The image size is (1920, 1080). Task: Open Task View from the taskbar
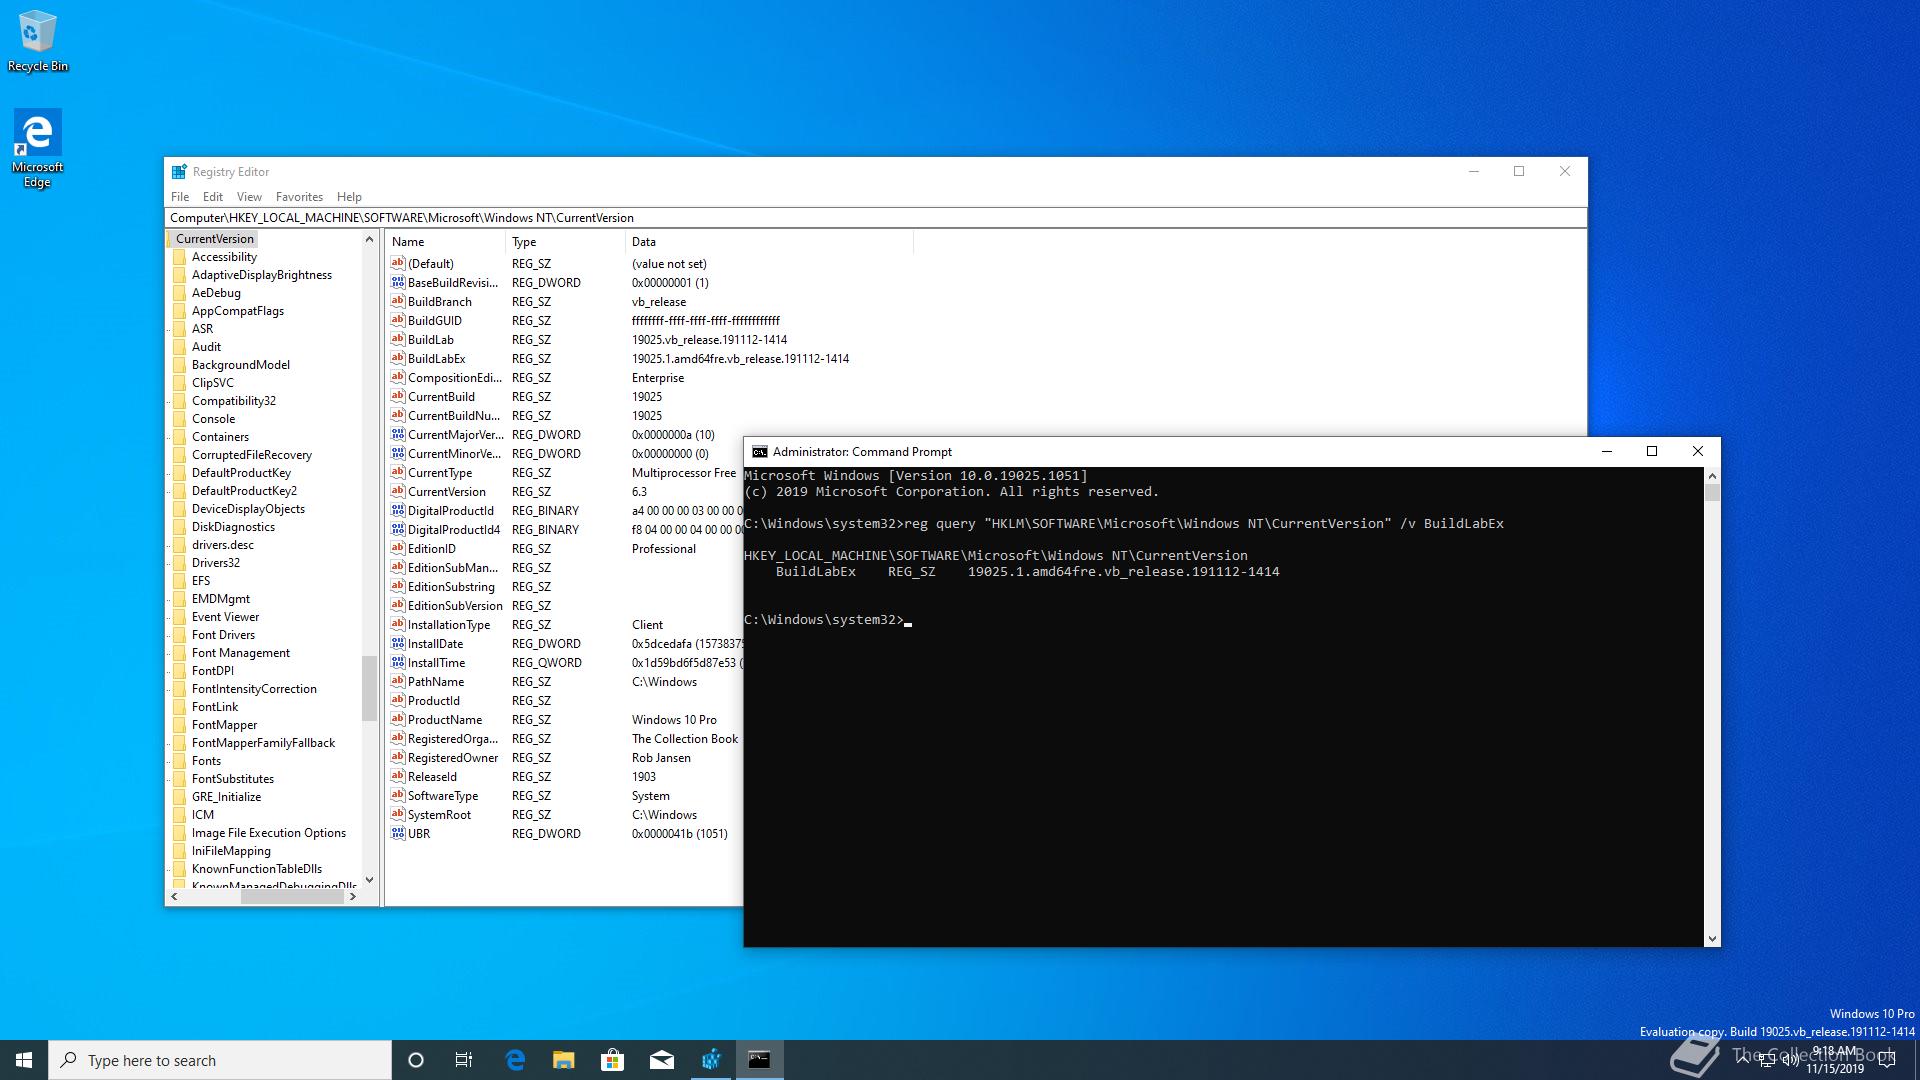click(464, 1060)
